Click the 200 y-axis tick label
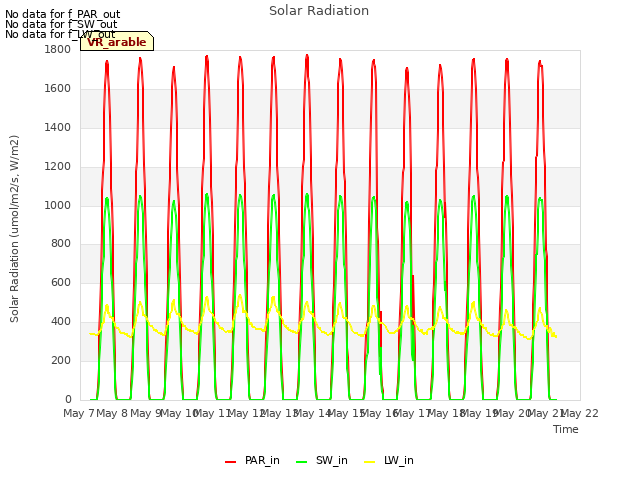The image size is (640, 480). point(61,360)
